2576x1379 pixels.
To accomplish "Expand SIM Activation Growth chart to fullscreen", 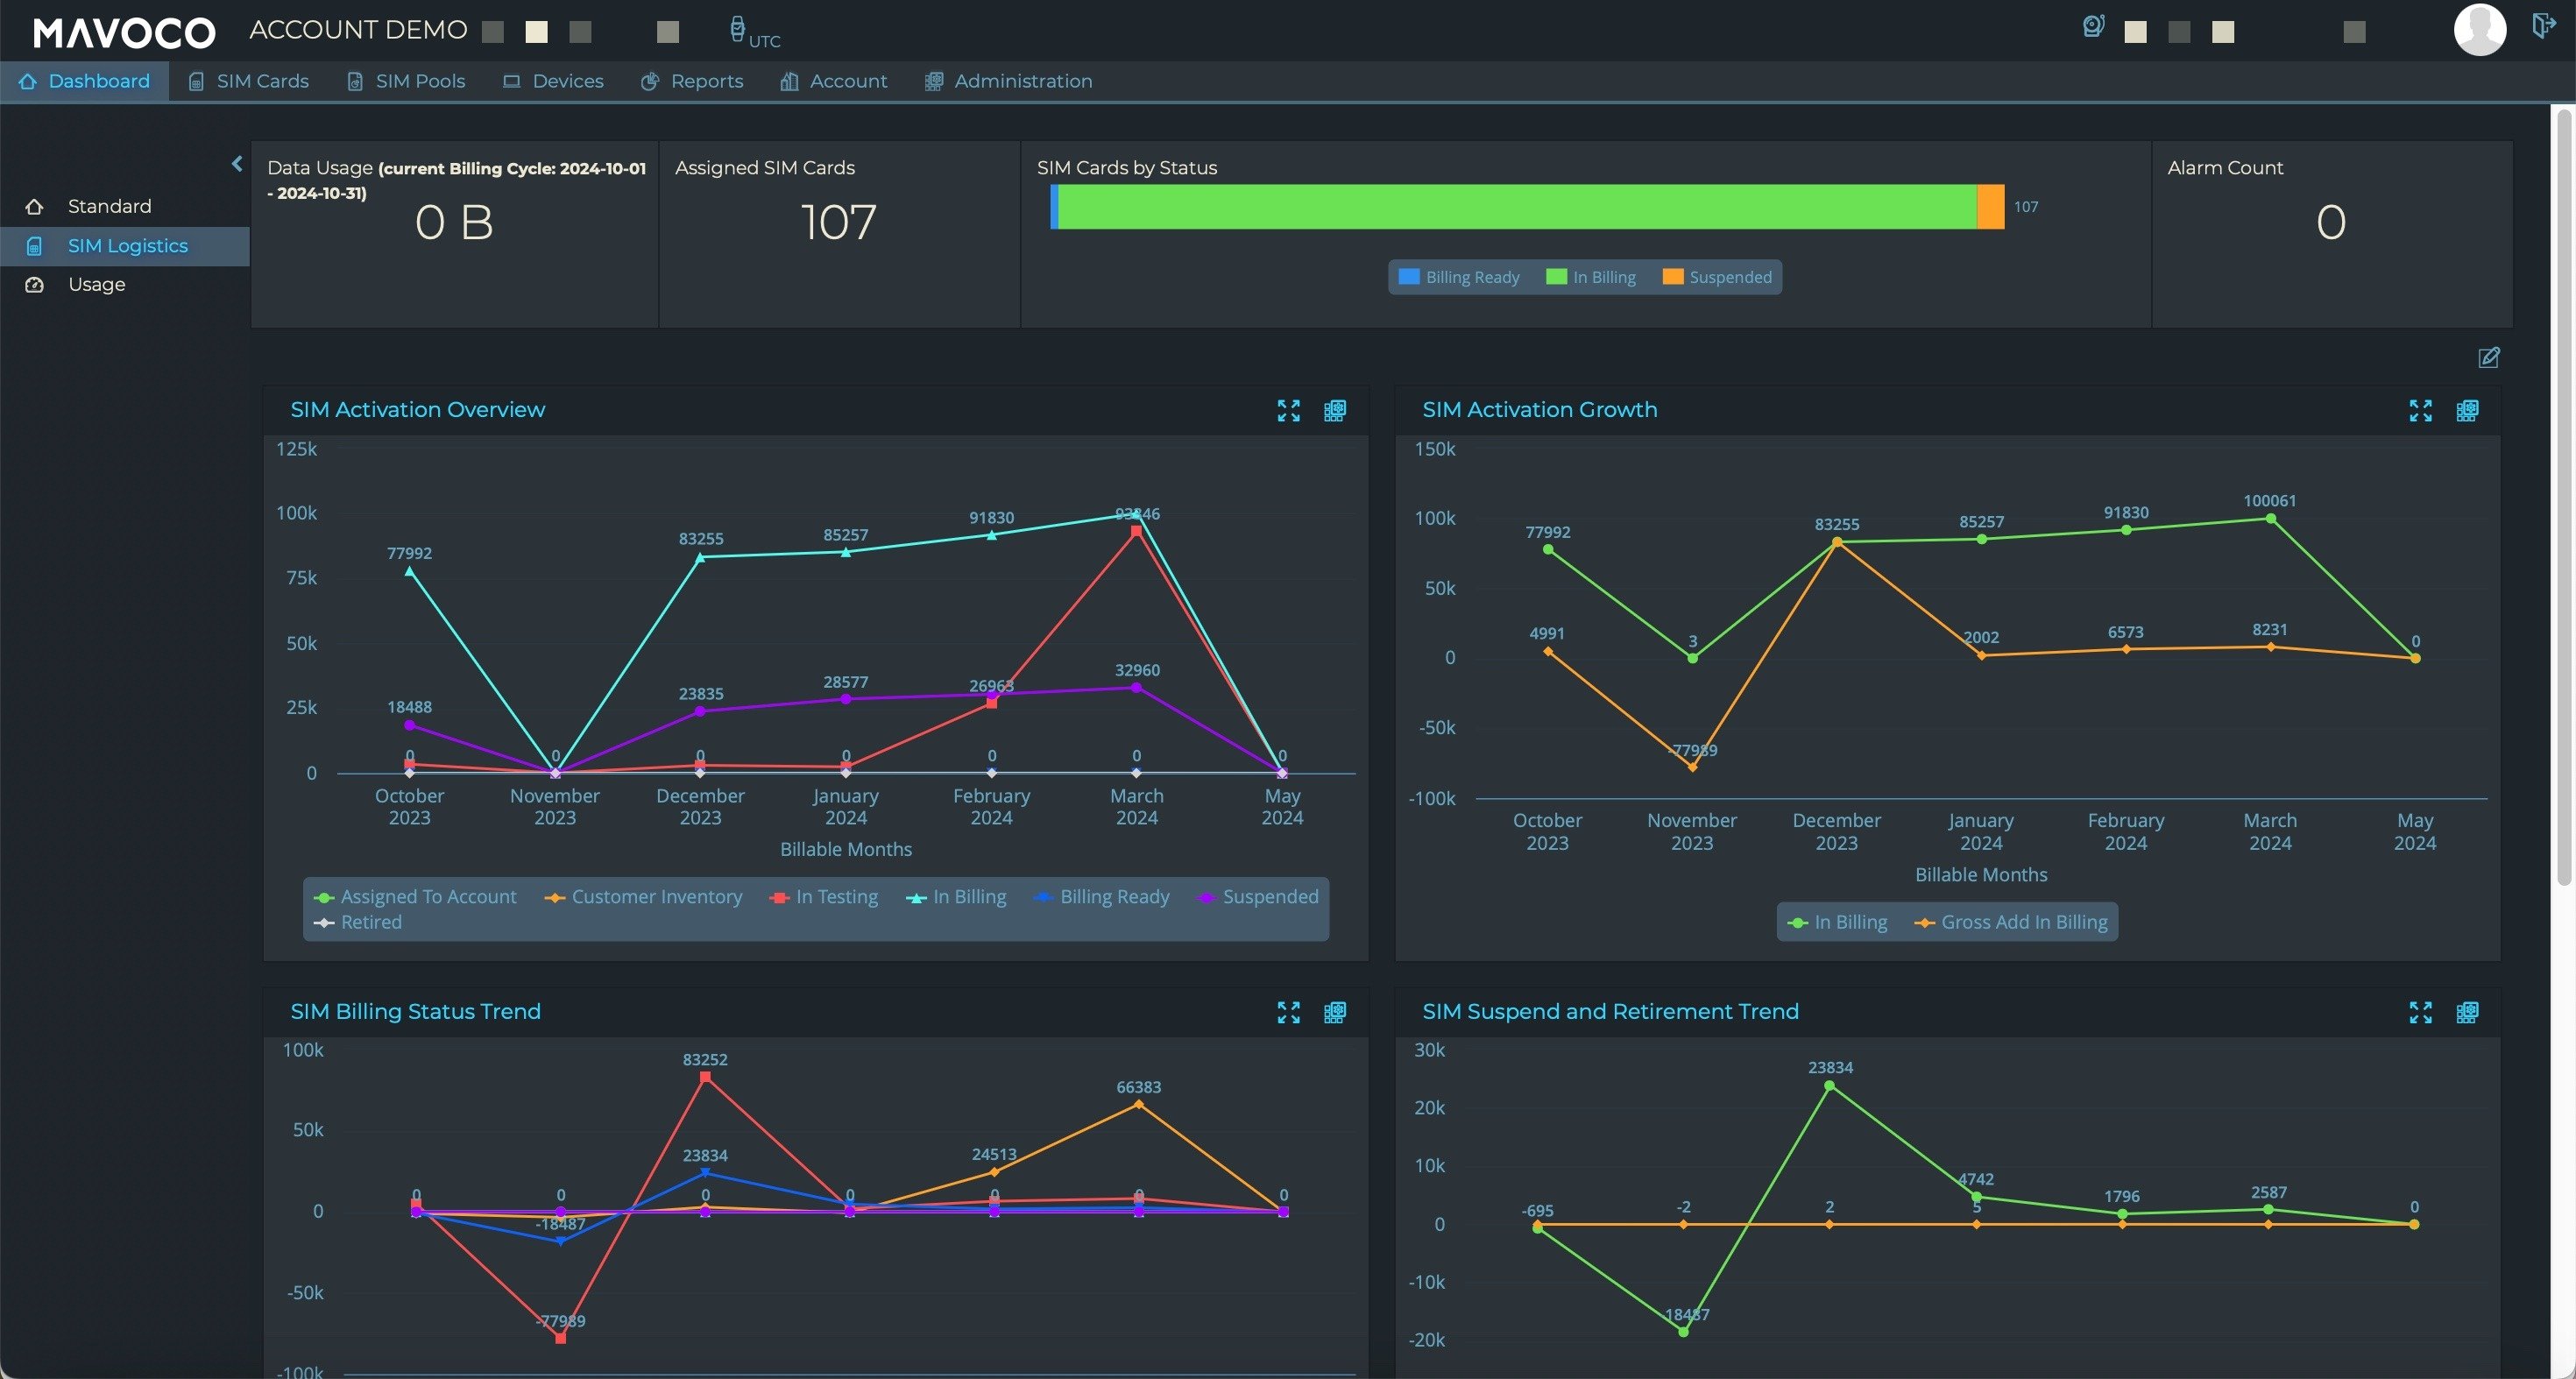I will tap(2421, 410).
